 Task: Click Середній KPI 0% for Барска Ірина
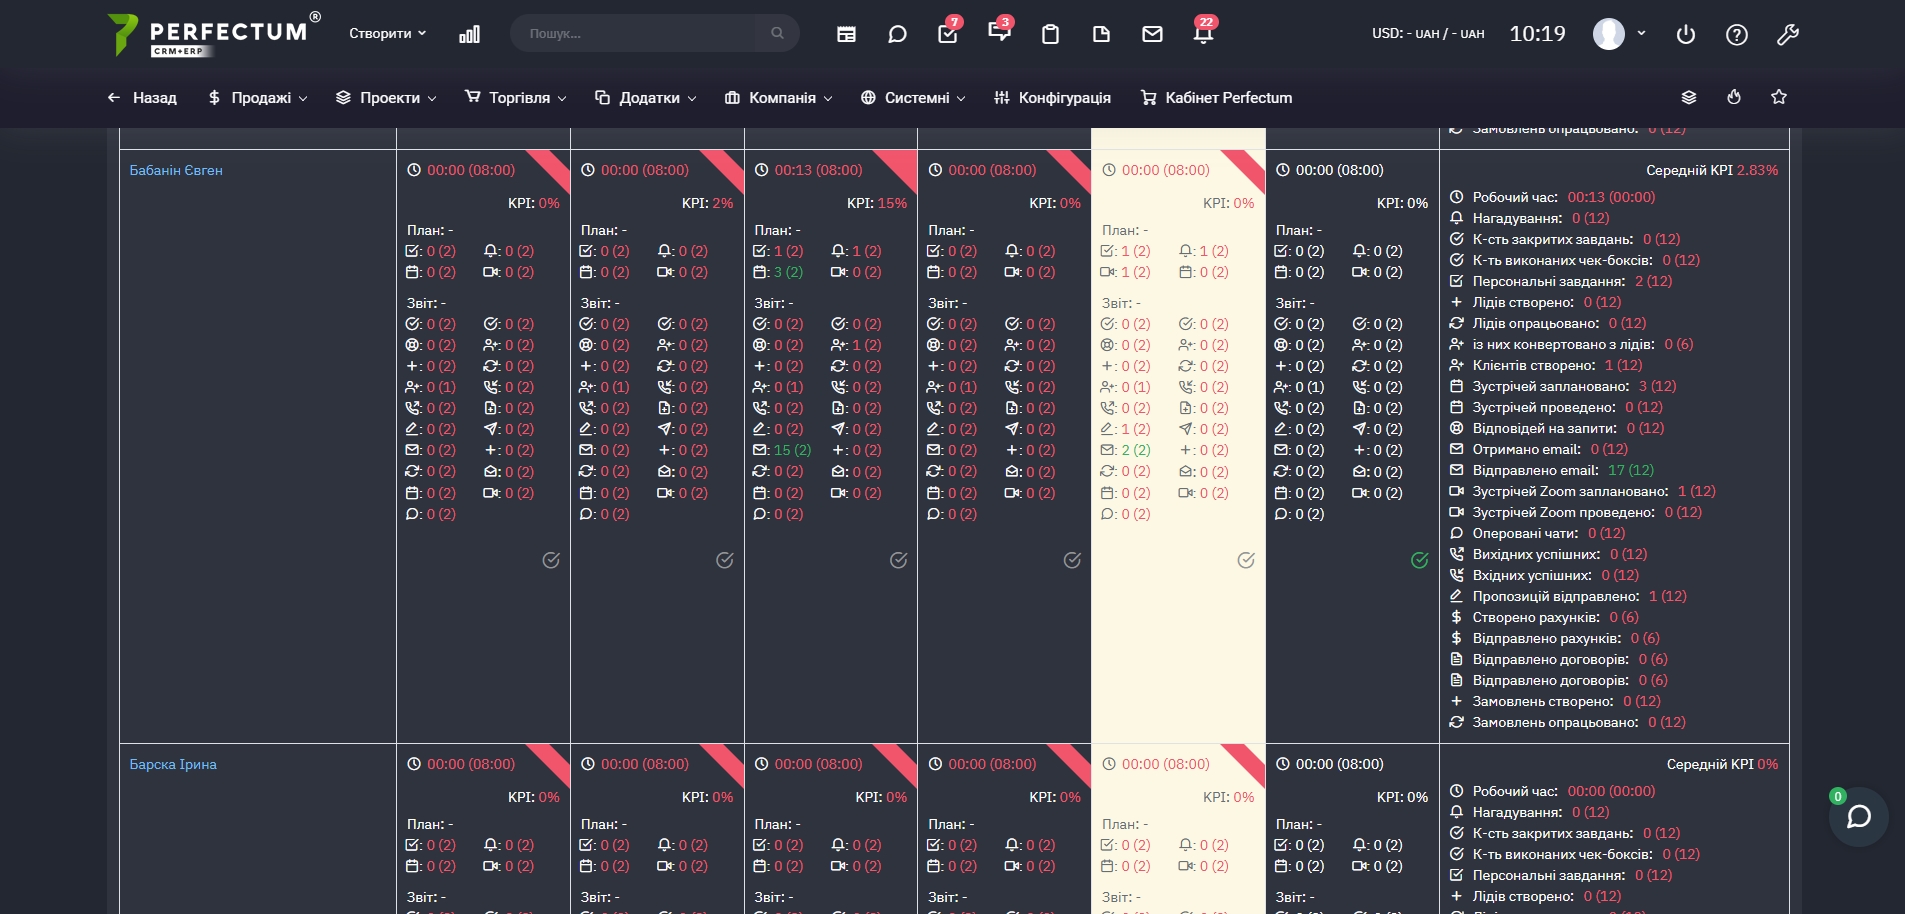click(x=1722, y=764)
